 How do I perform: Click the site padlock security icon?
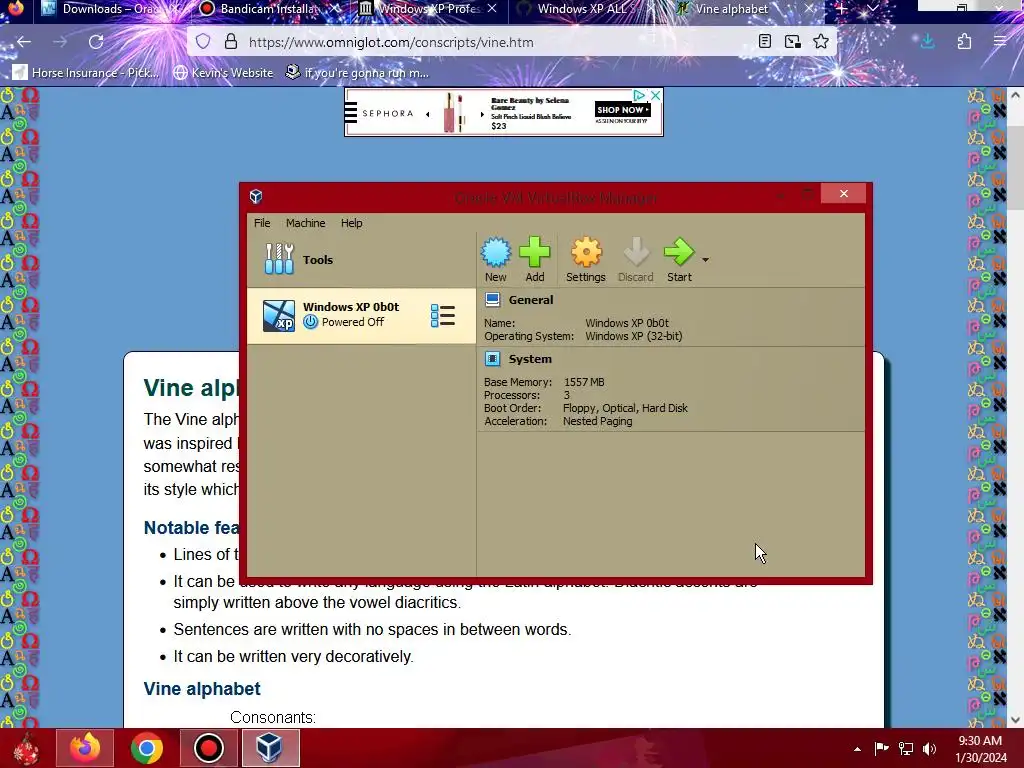(x=231, y=42)
